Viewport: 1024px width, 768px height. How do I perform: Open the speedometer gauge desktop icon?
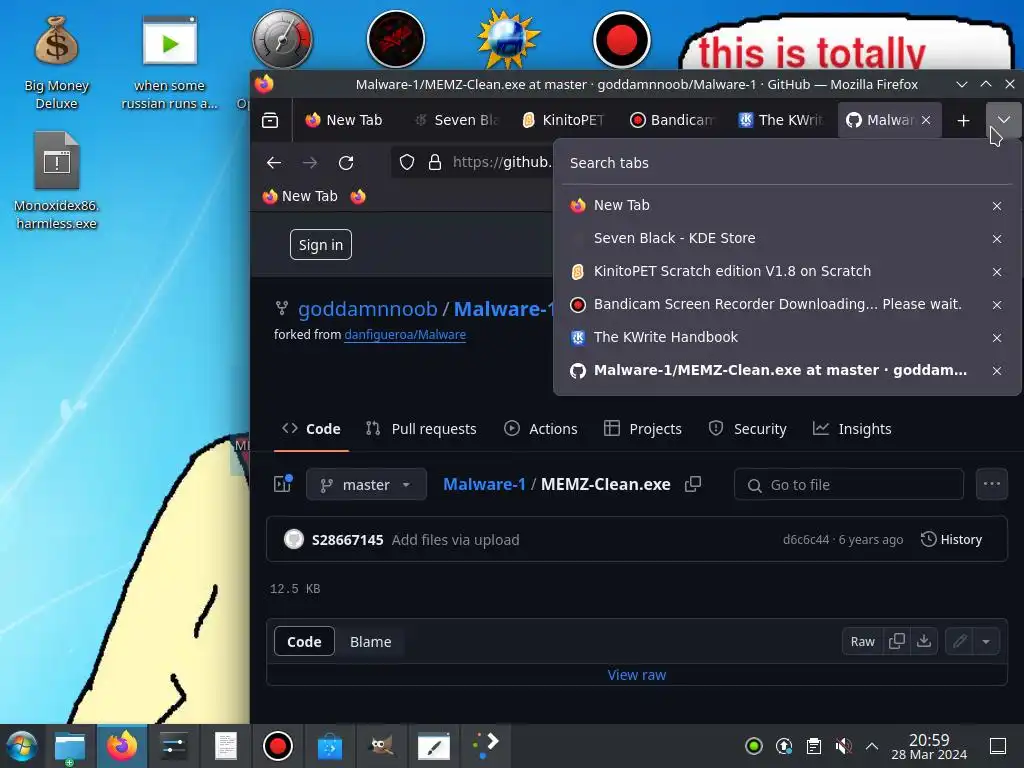tap(282, 39)
